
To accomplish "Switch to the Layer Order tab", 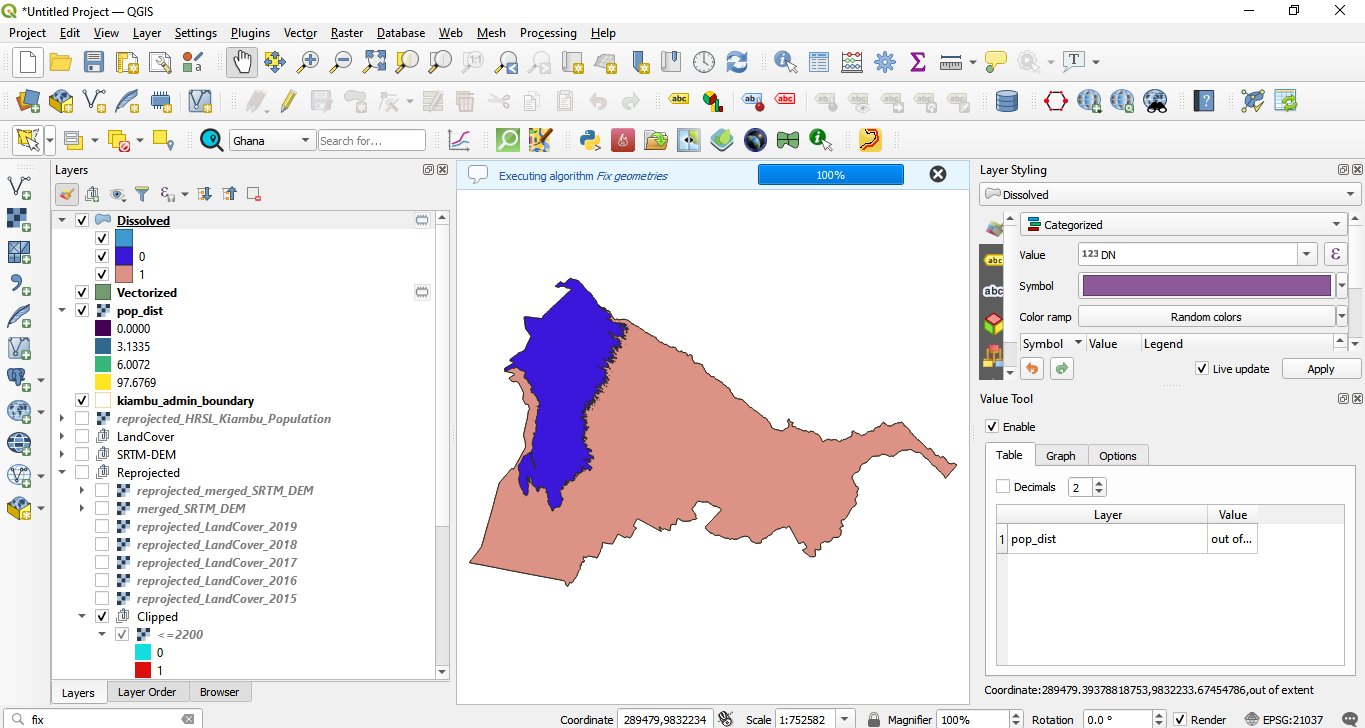I will point(147,692).
